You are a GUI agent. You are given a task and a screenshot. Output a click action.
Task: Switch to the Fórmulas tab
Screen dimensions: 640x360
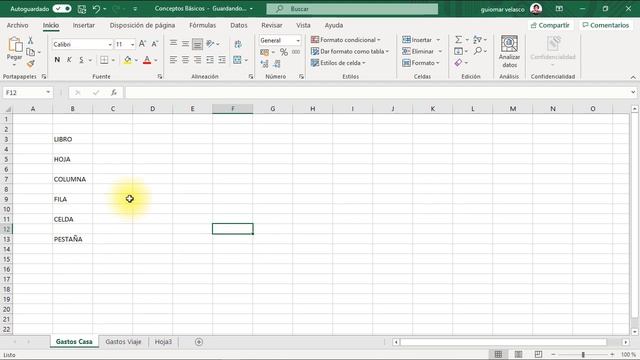(x=202, y=25)
